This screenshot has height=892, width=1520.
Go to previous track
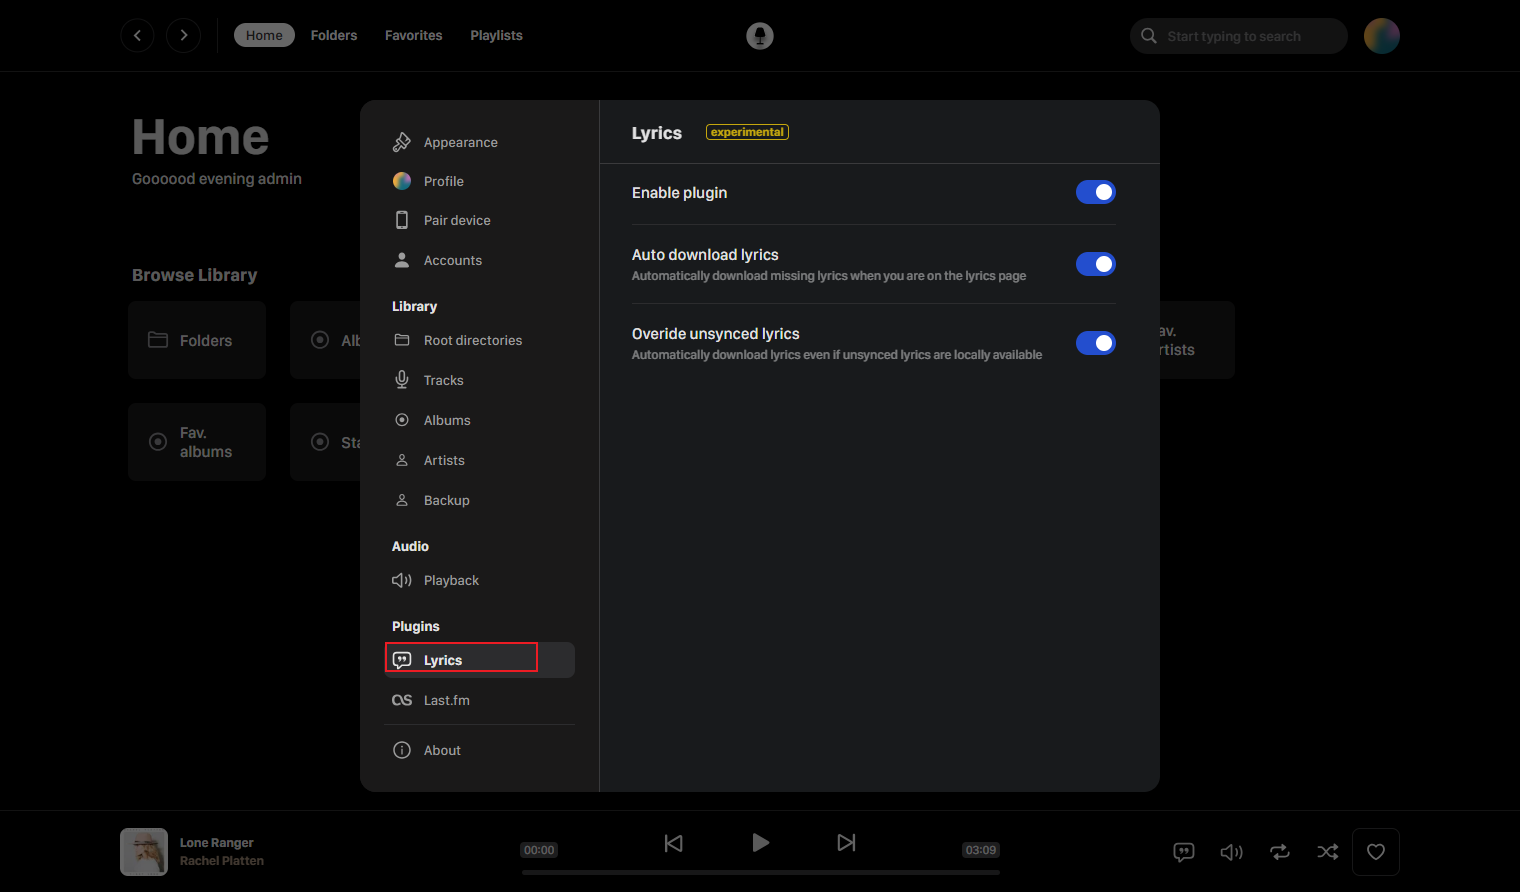[x=674, y=843]
